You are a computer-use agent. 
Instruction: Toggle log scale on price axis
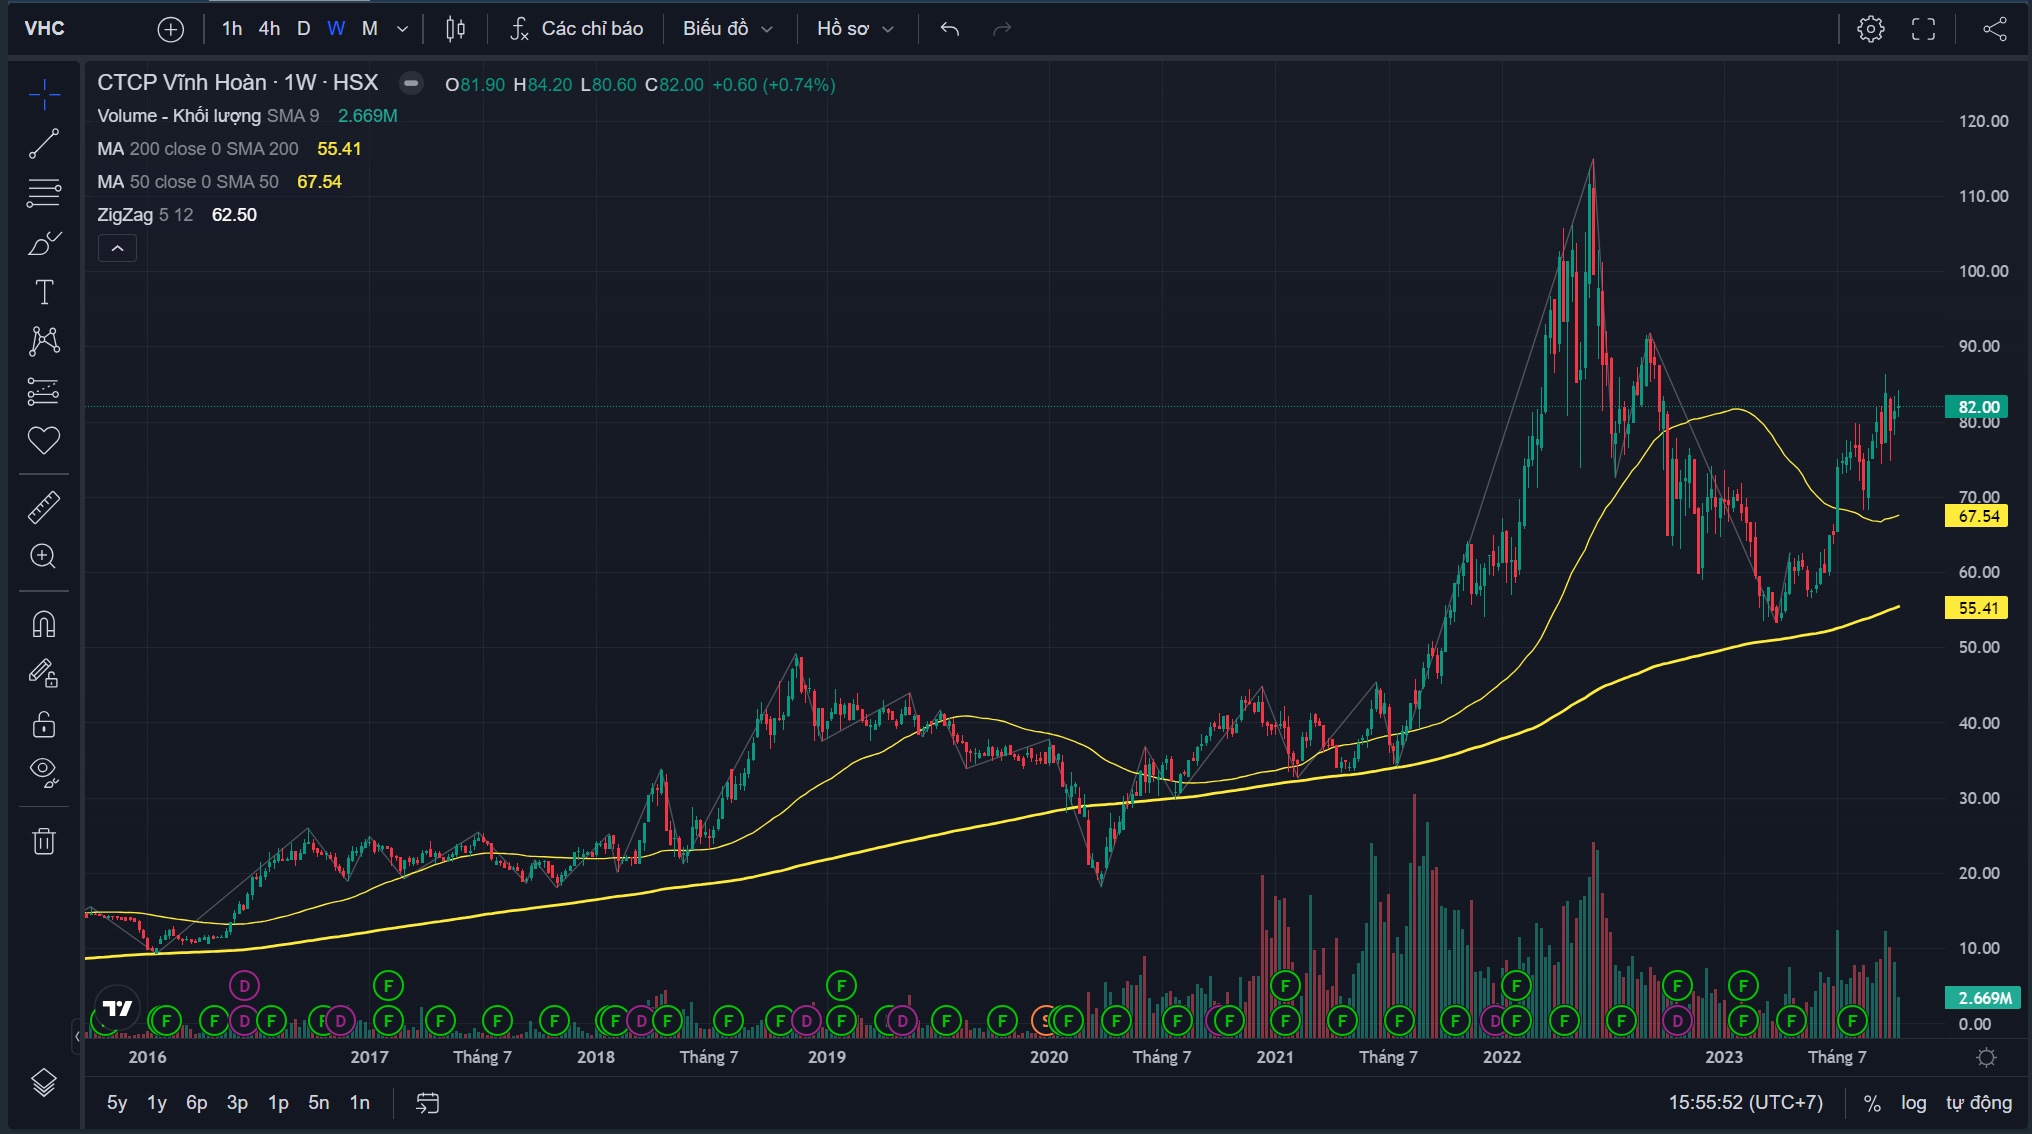[1913, 1102]
